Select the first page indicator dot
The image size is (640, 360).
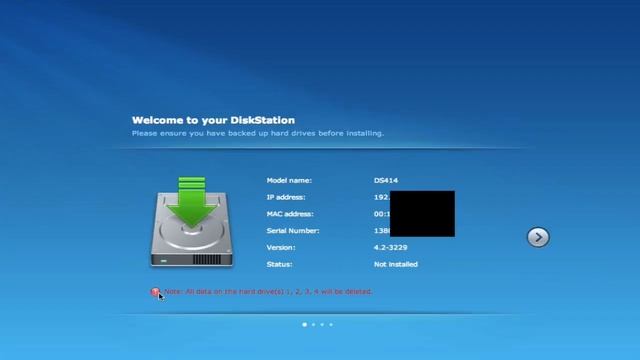pyautogui.click(x=304, y=324)
